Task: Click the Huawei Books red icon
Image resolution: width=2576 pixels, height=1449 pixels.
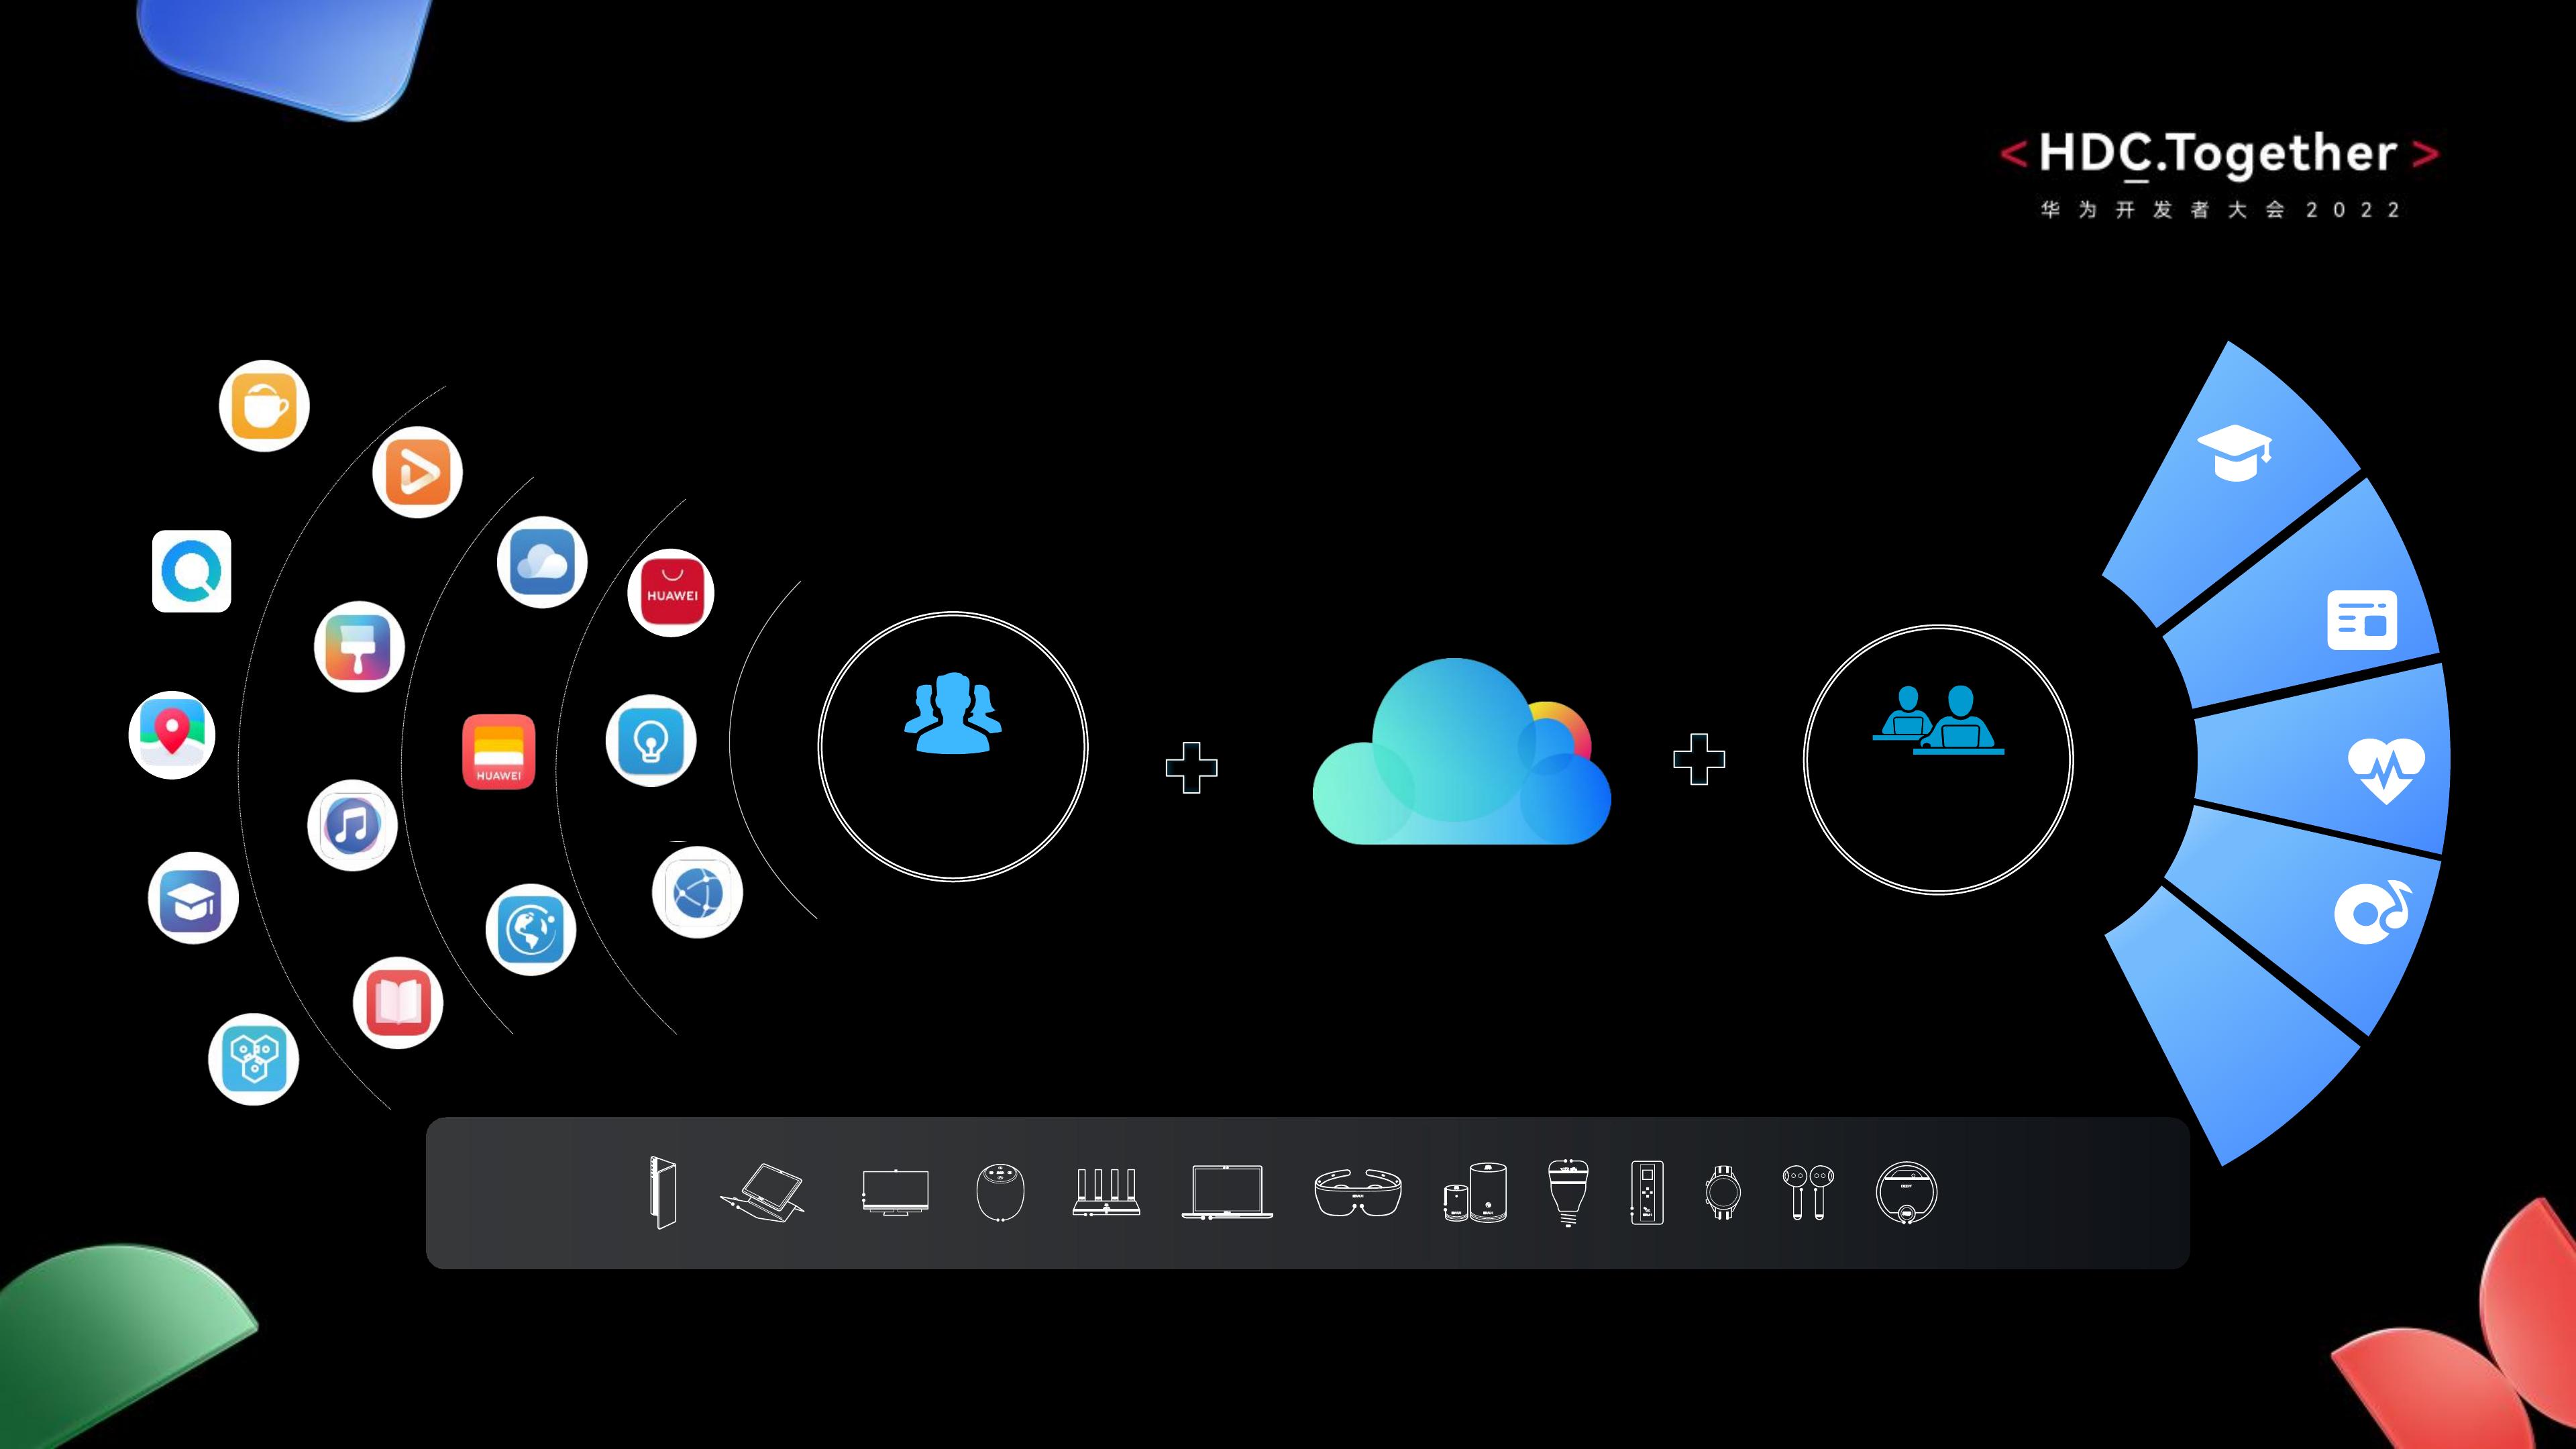Action: coord(398,1003)
